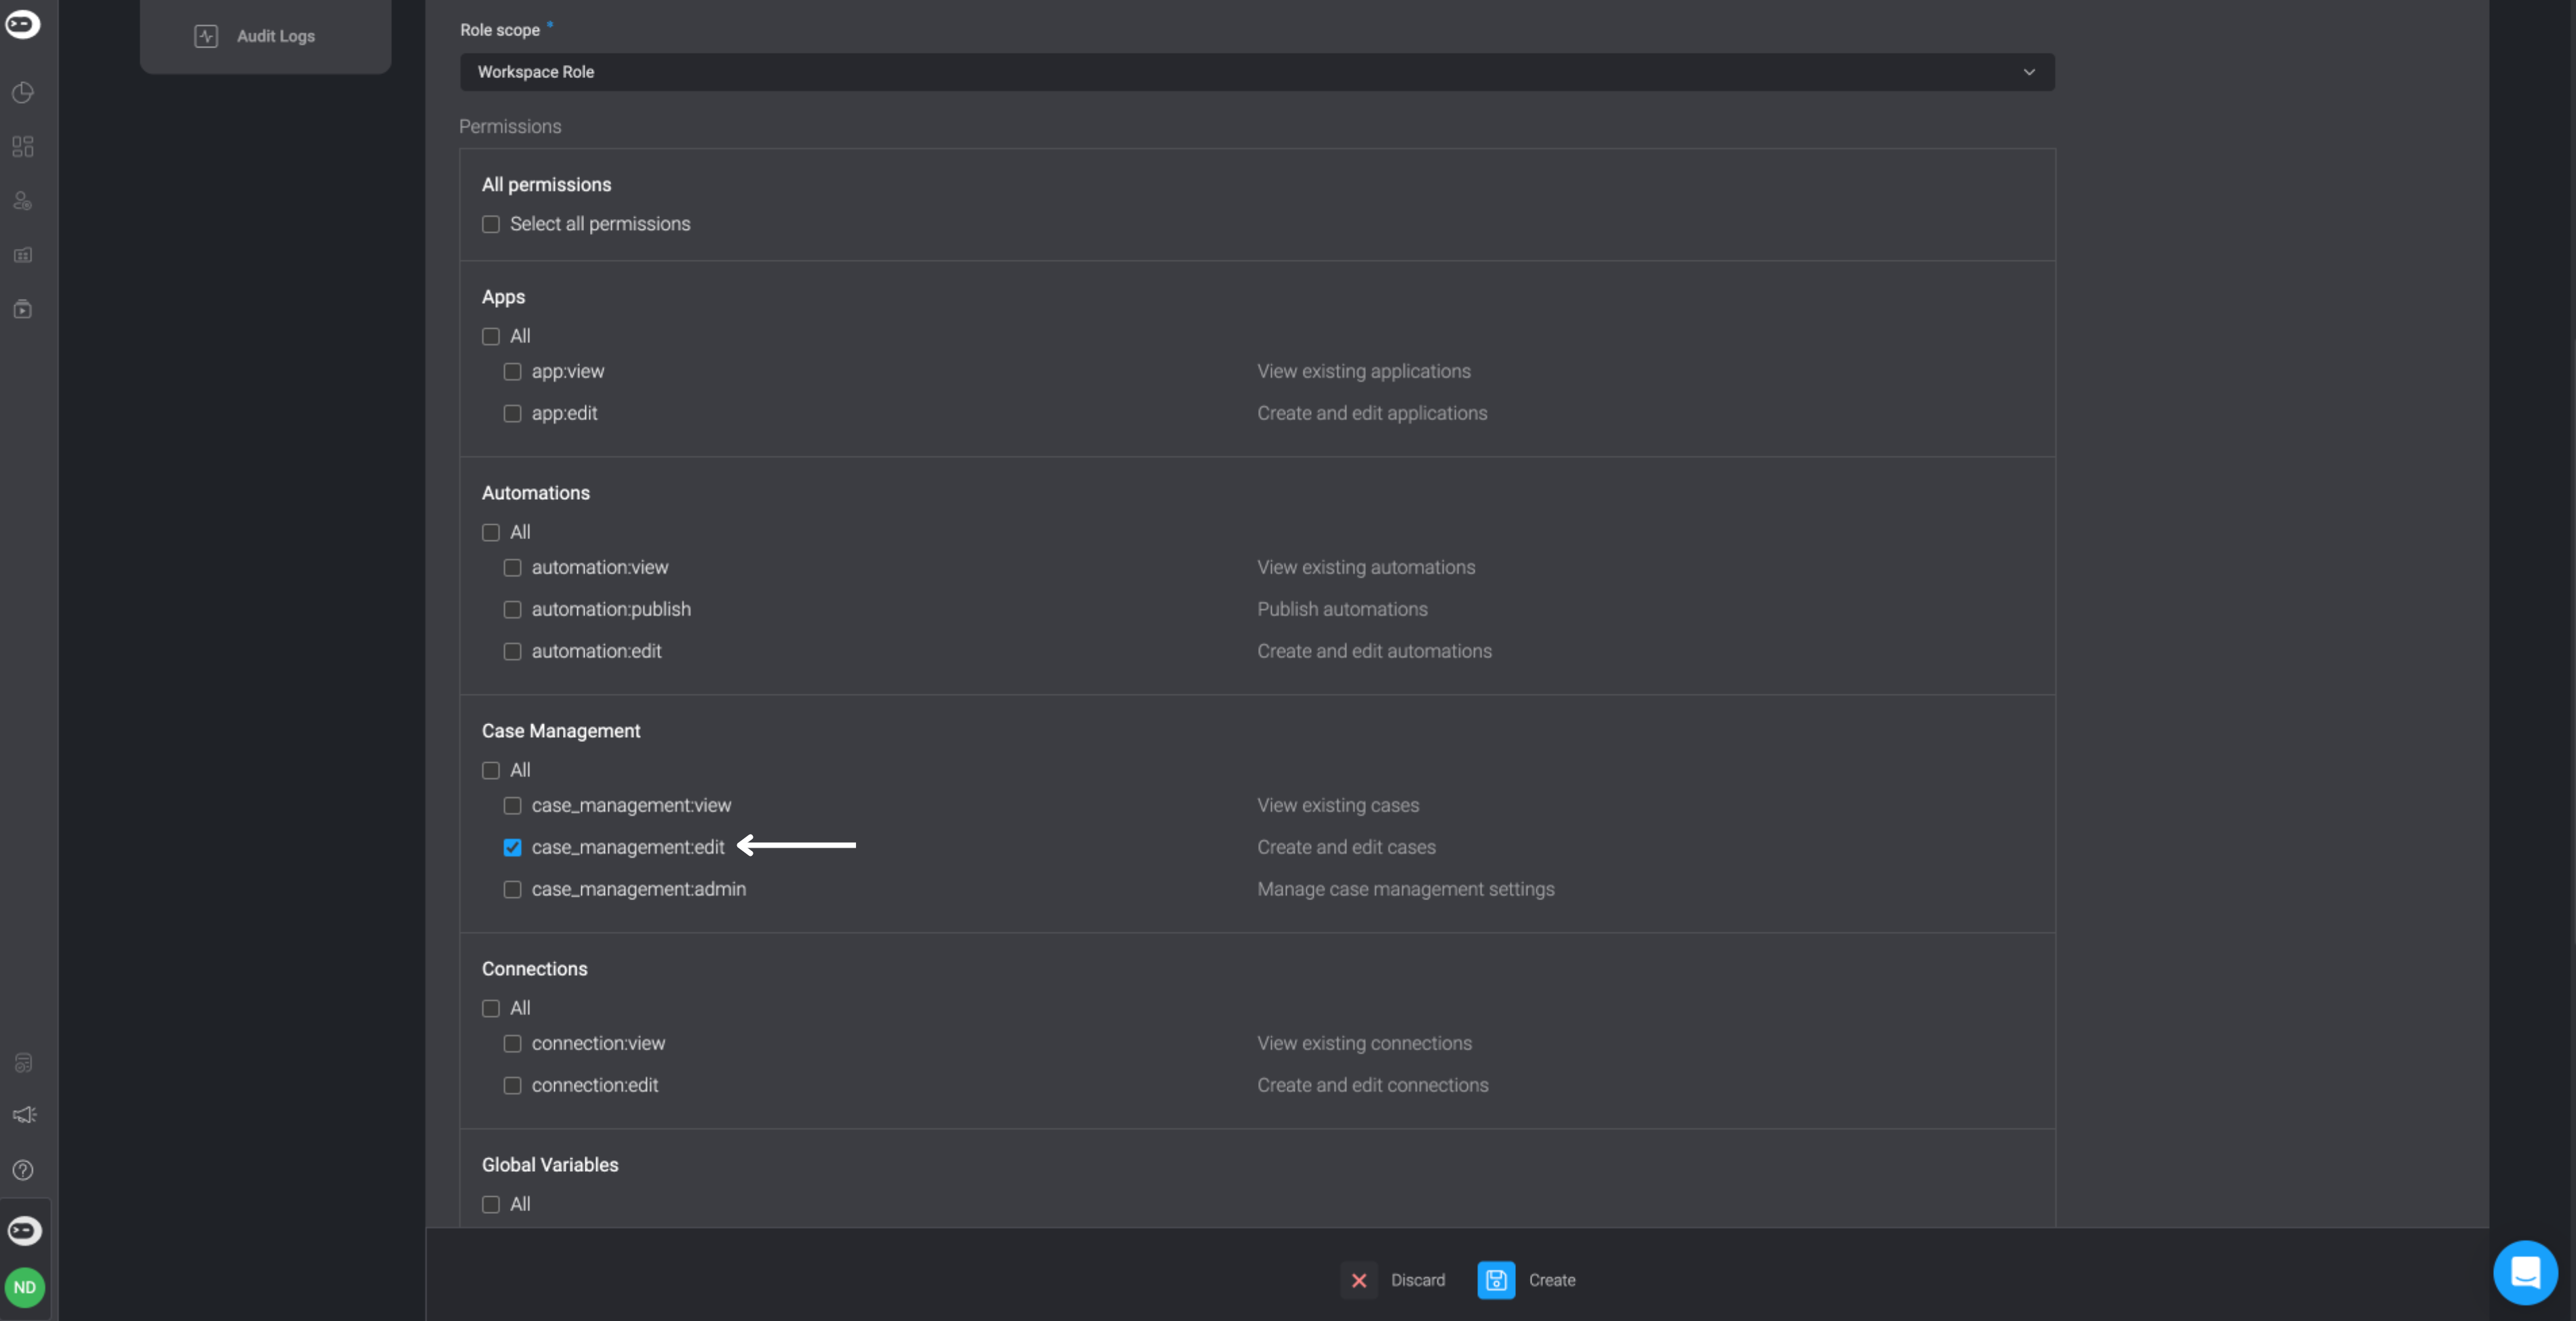Image resolution: width=2576 pixels, height=1321 pixels.
Task: Click the 'Case Management' section heading
Action: pos(561,731)
